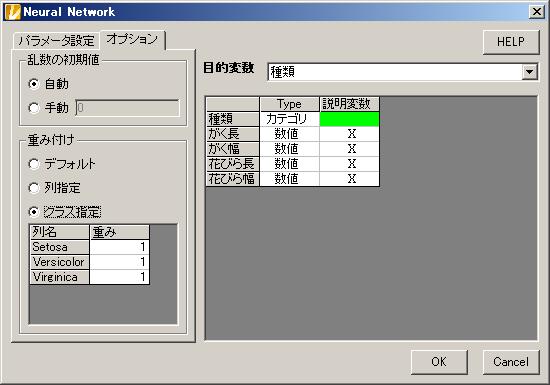Edit the weight value for Virginica
Viewport: 550px width, 385px height.
pyautogui.click(x=120, y=277)
